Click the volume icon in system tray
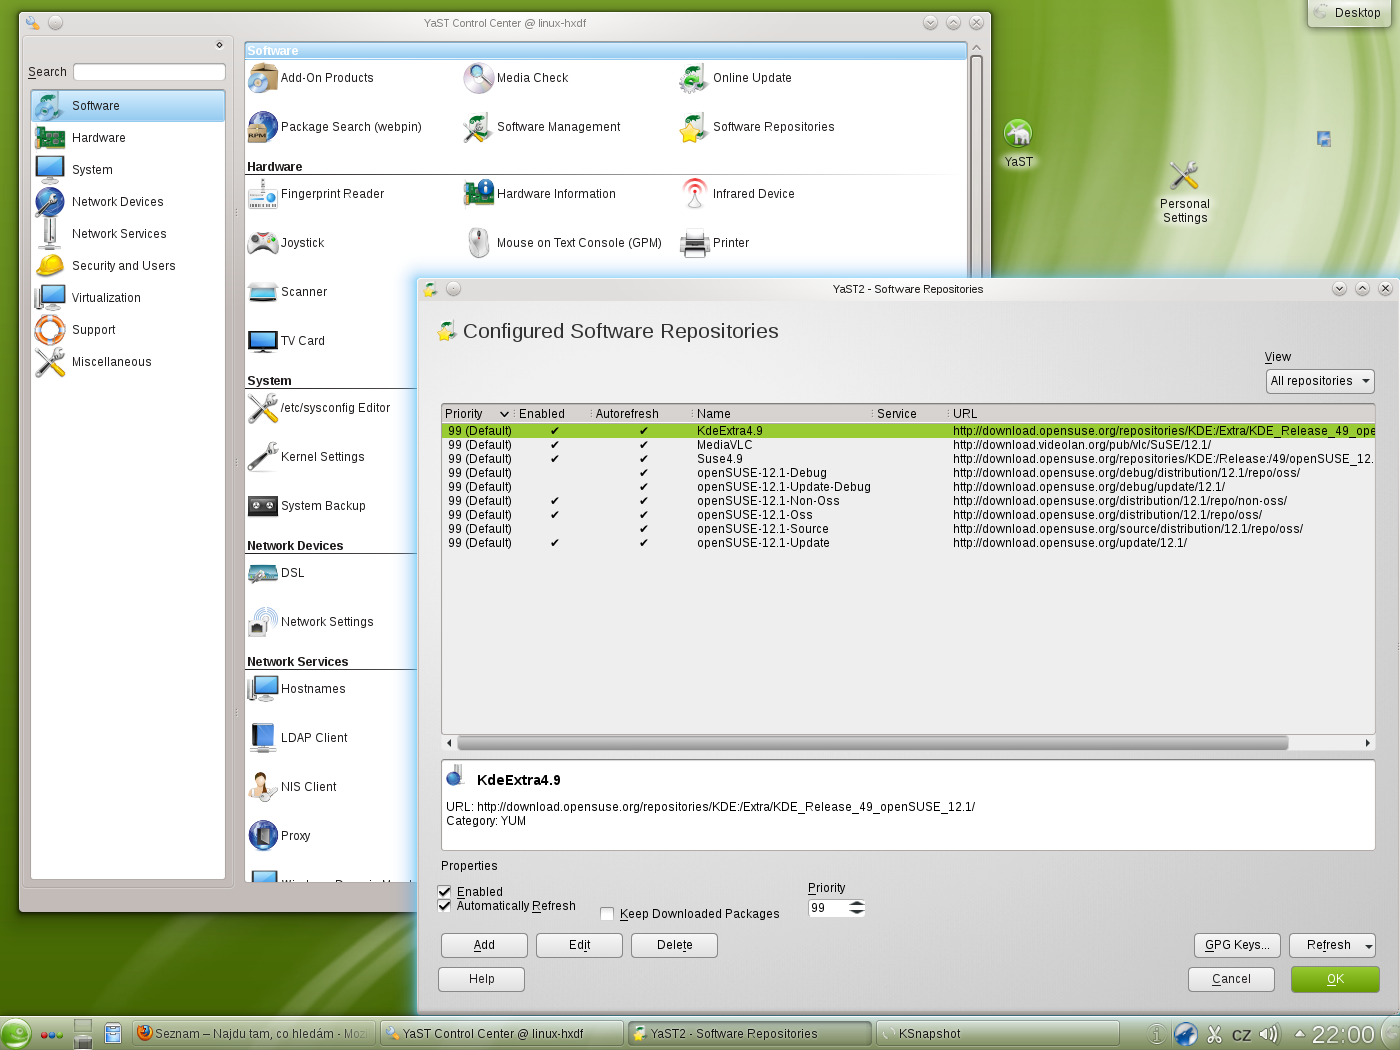The image size is (1400, 1050). click(x=1268, y=1035)
